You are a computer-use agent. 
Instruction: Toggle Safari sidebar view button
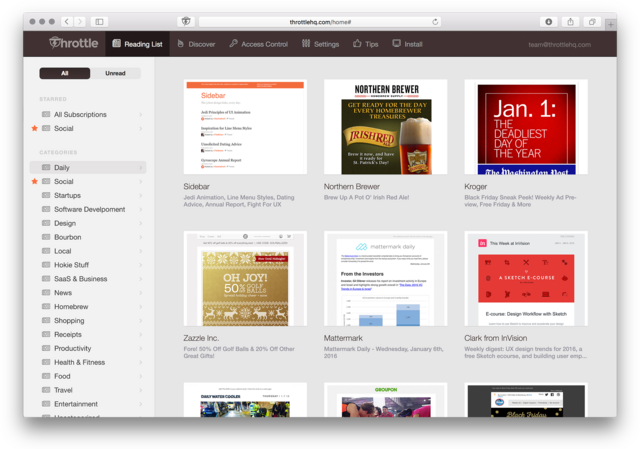(99, 22)
